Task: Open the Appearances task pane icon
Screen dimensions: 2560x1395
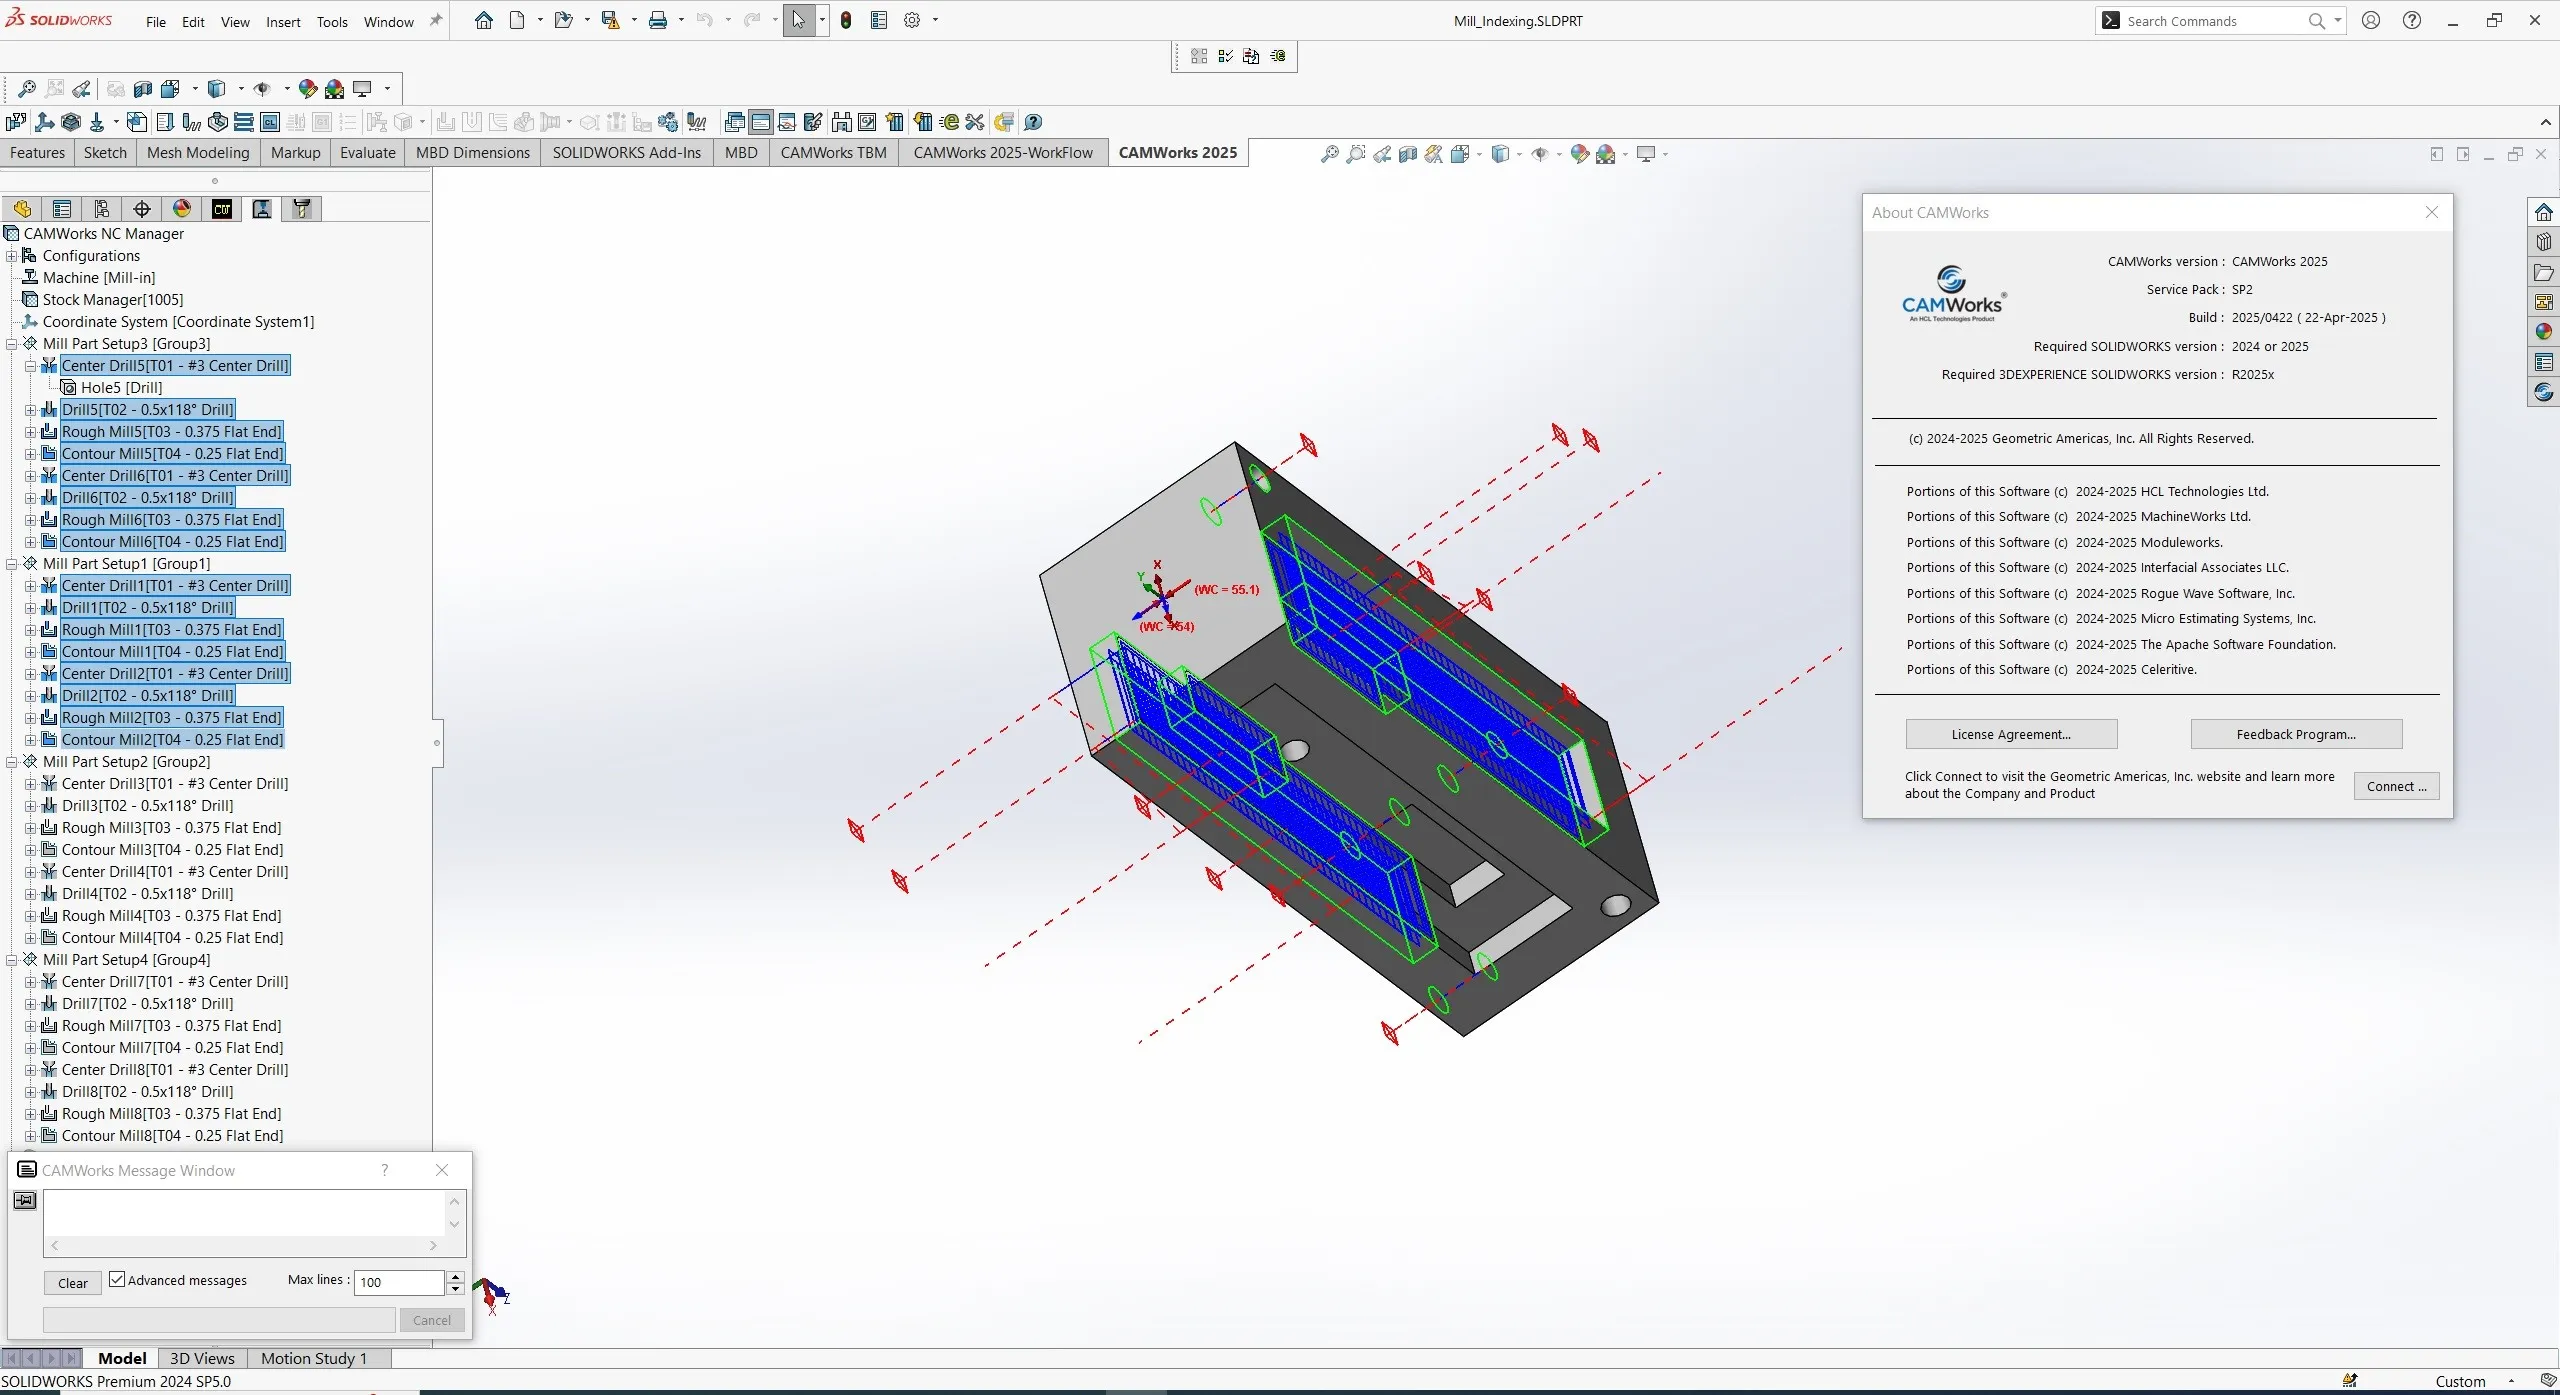Action: [x=2544, y=332]
